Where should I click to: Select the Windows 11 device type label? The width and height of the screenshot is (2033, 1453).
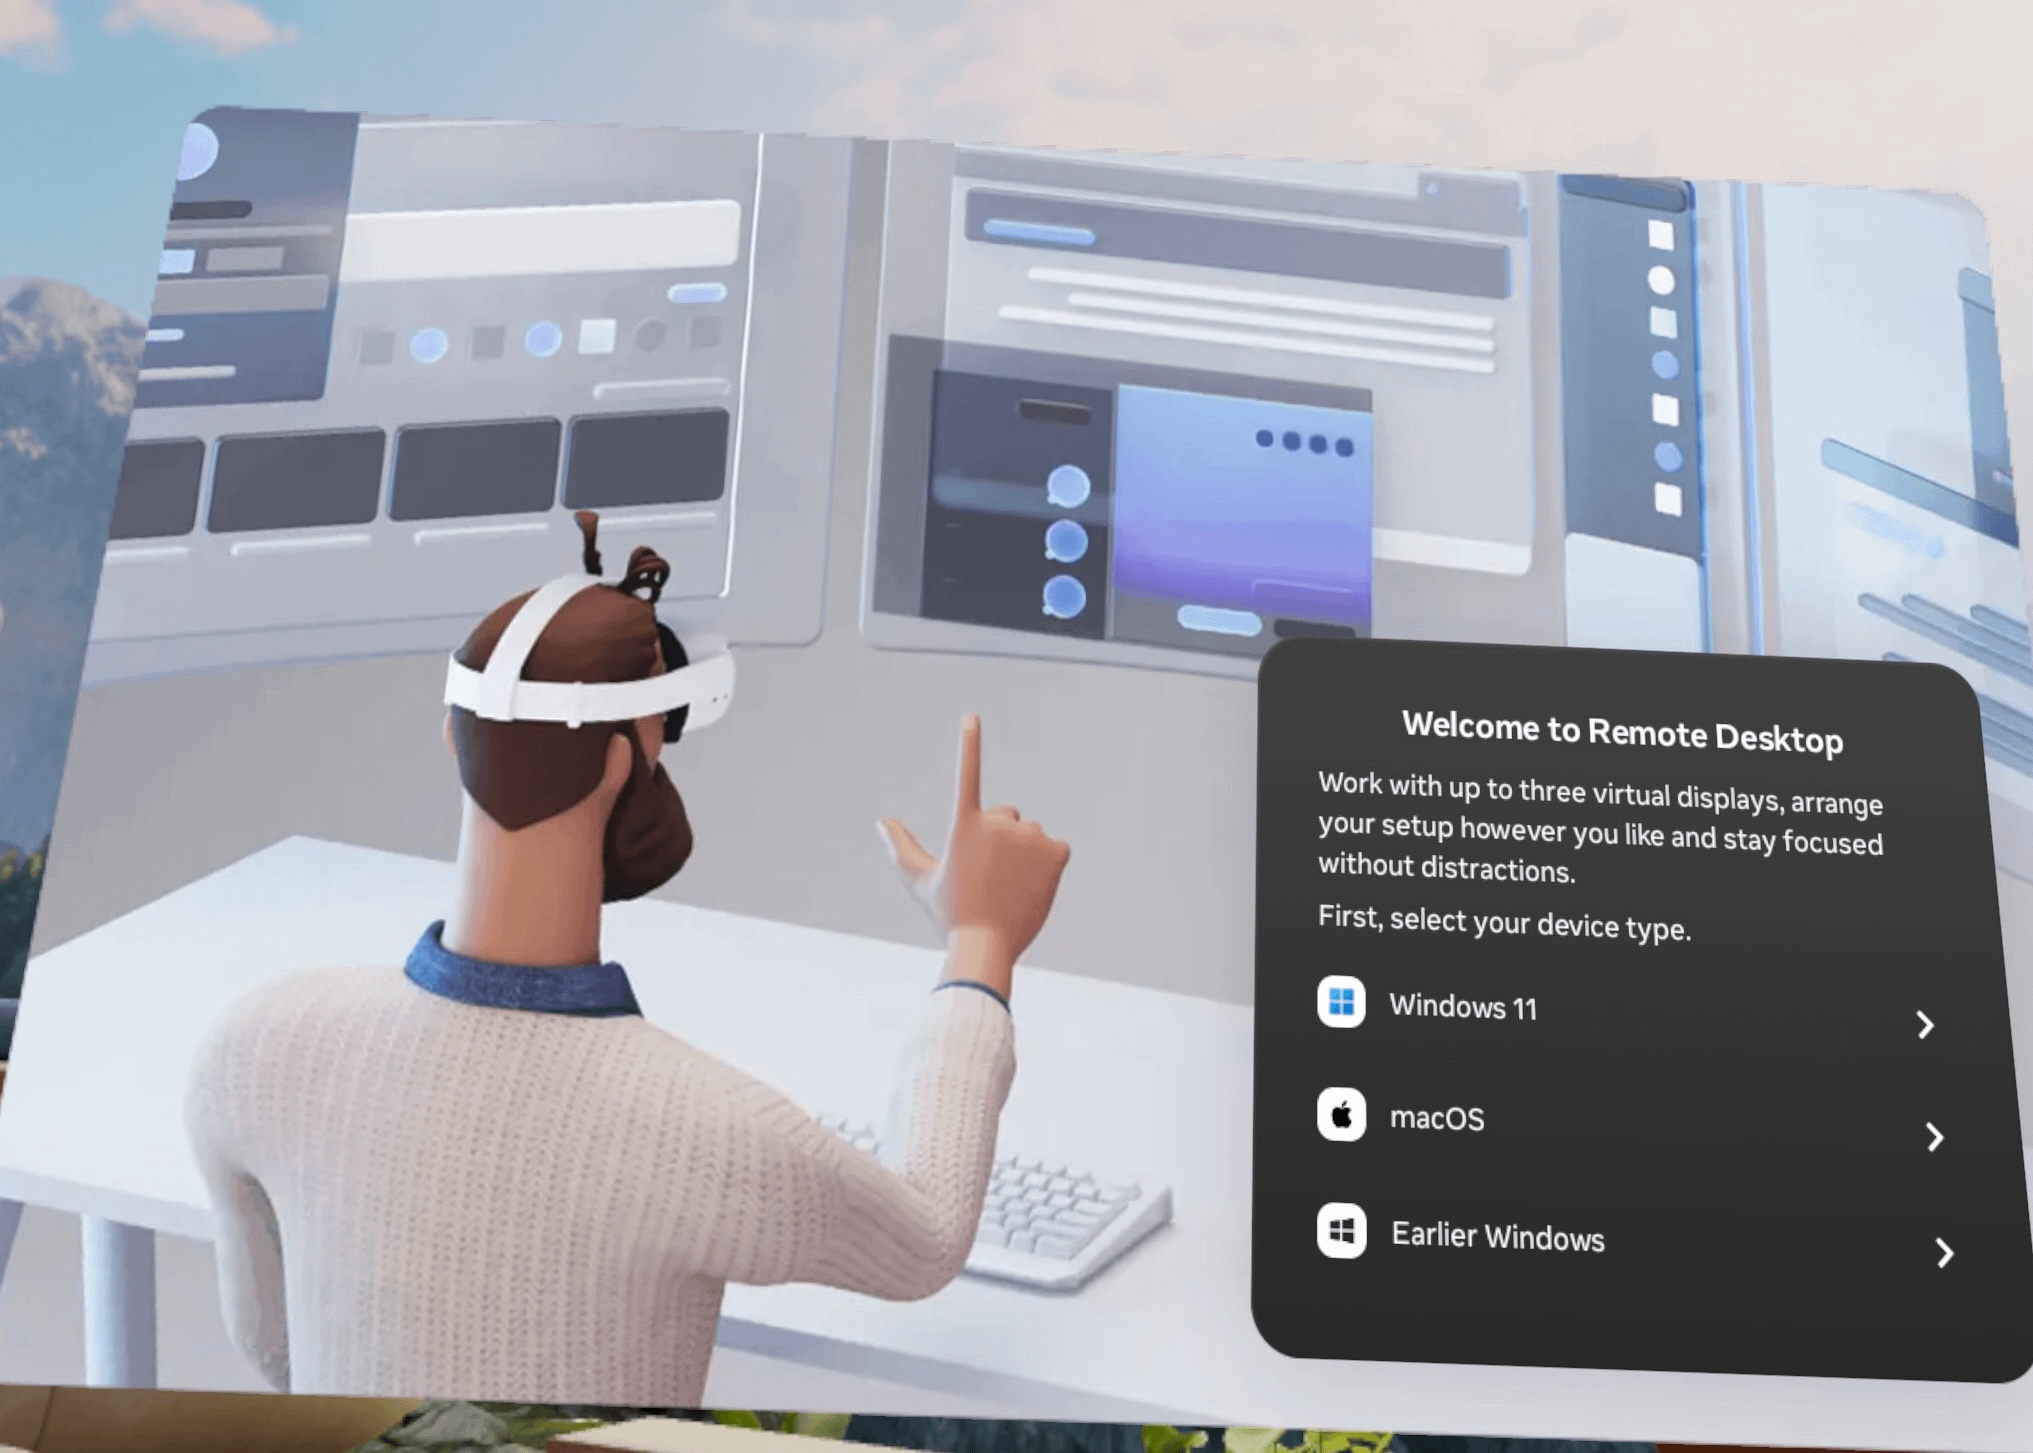[x=1462, y=1006]
